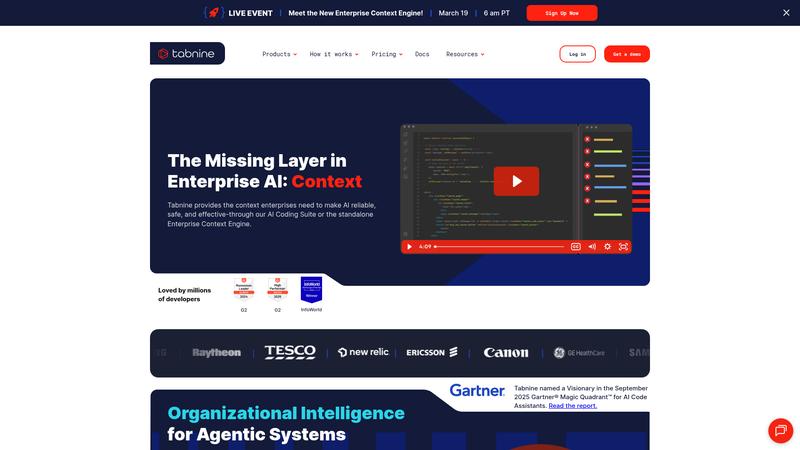Click the InfoWorld Winner badge
This screenshot has height=450, width=800.
point(311,289)
